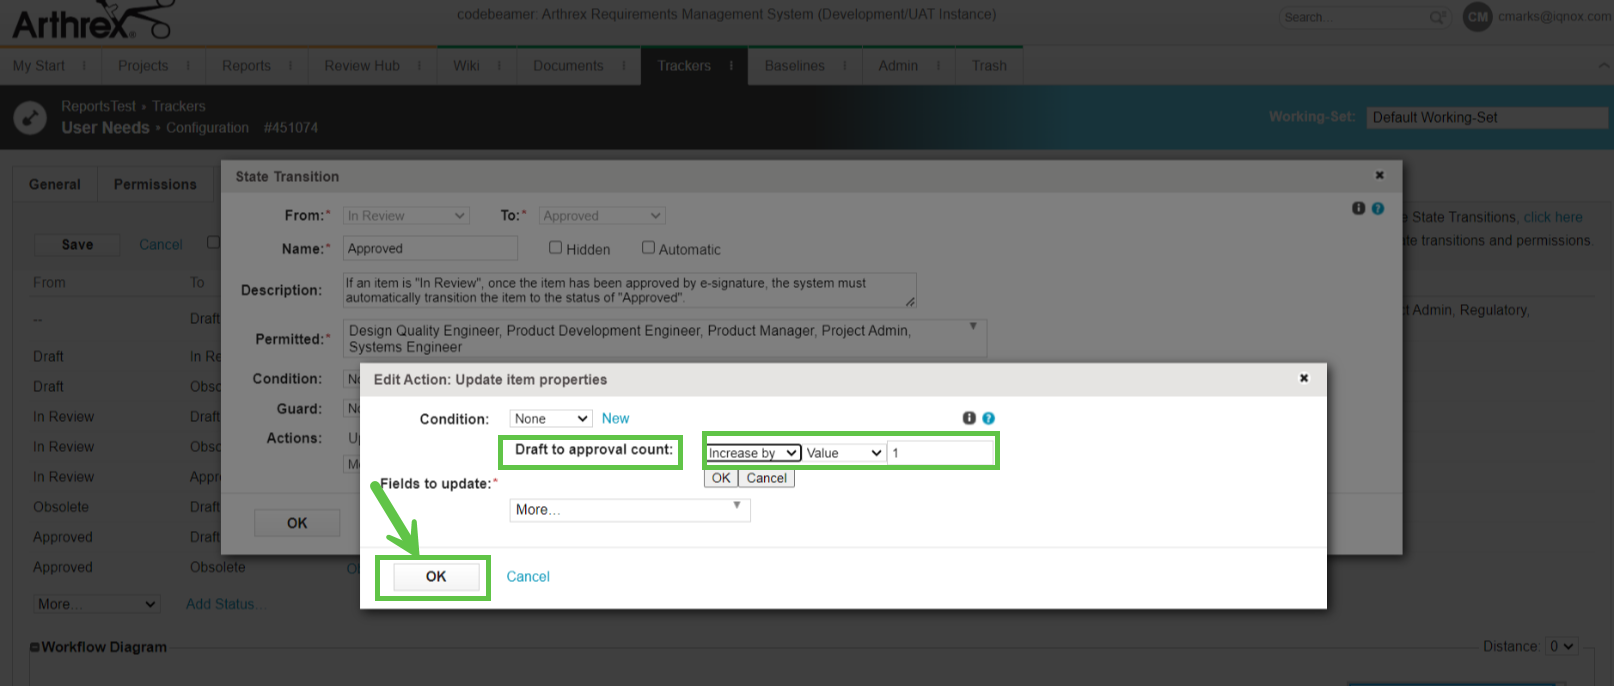The width and height of the screenshot is (1614, 686).
Task: Click the tracker icon beside User Needs
Action: click(30, 117)
